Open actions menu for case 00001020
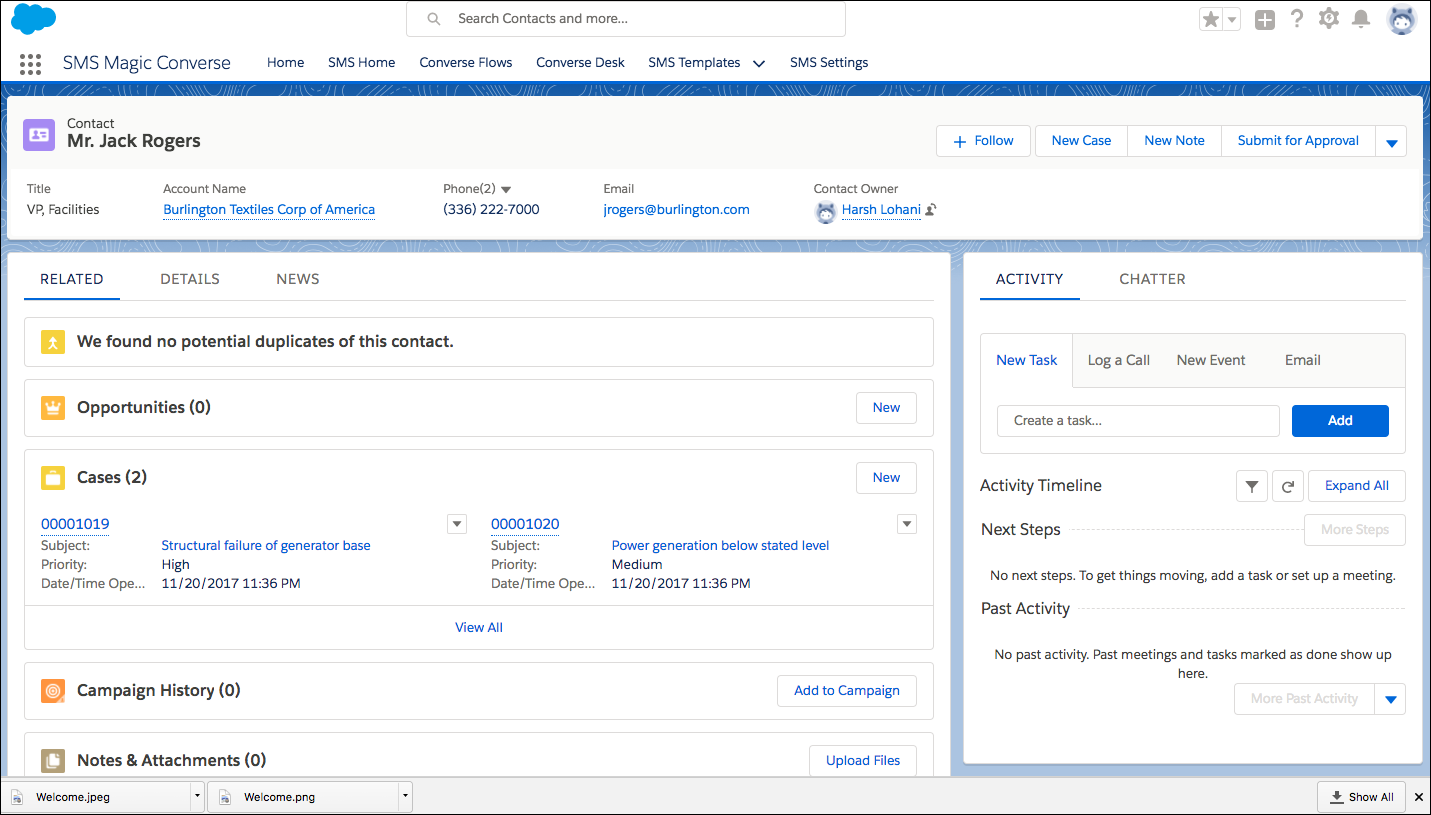The image size is (1431, 815). 907,524
